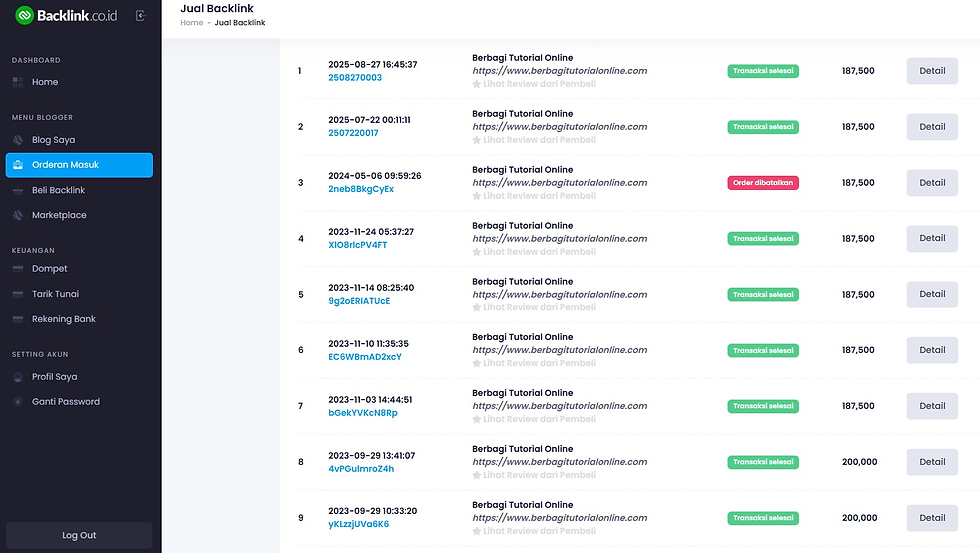Screen dimensions: 980x553
Task: Click the Log Out button
Action: tap(79, 536)
